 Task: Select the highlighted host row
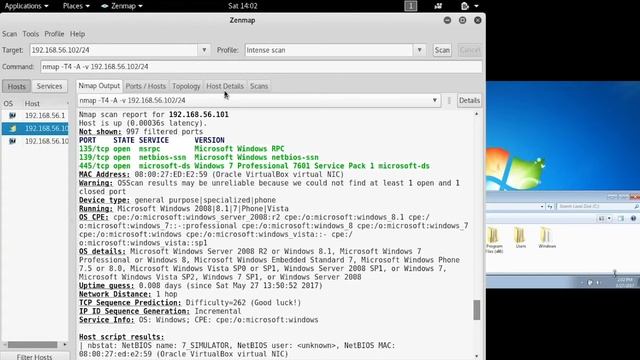point(35,129)
